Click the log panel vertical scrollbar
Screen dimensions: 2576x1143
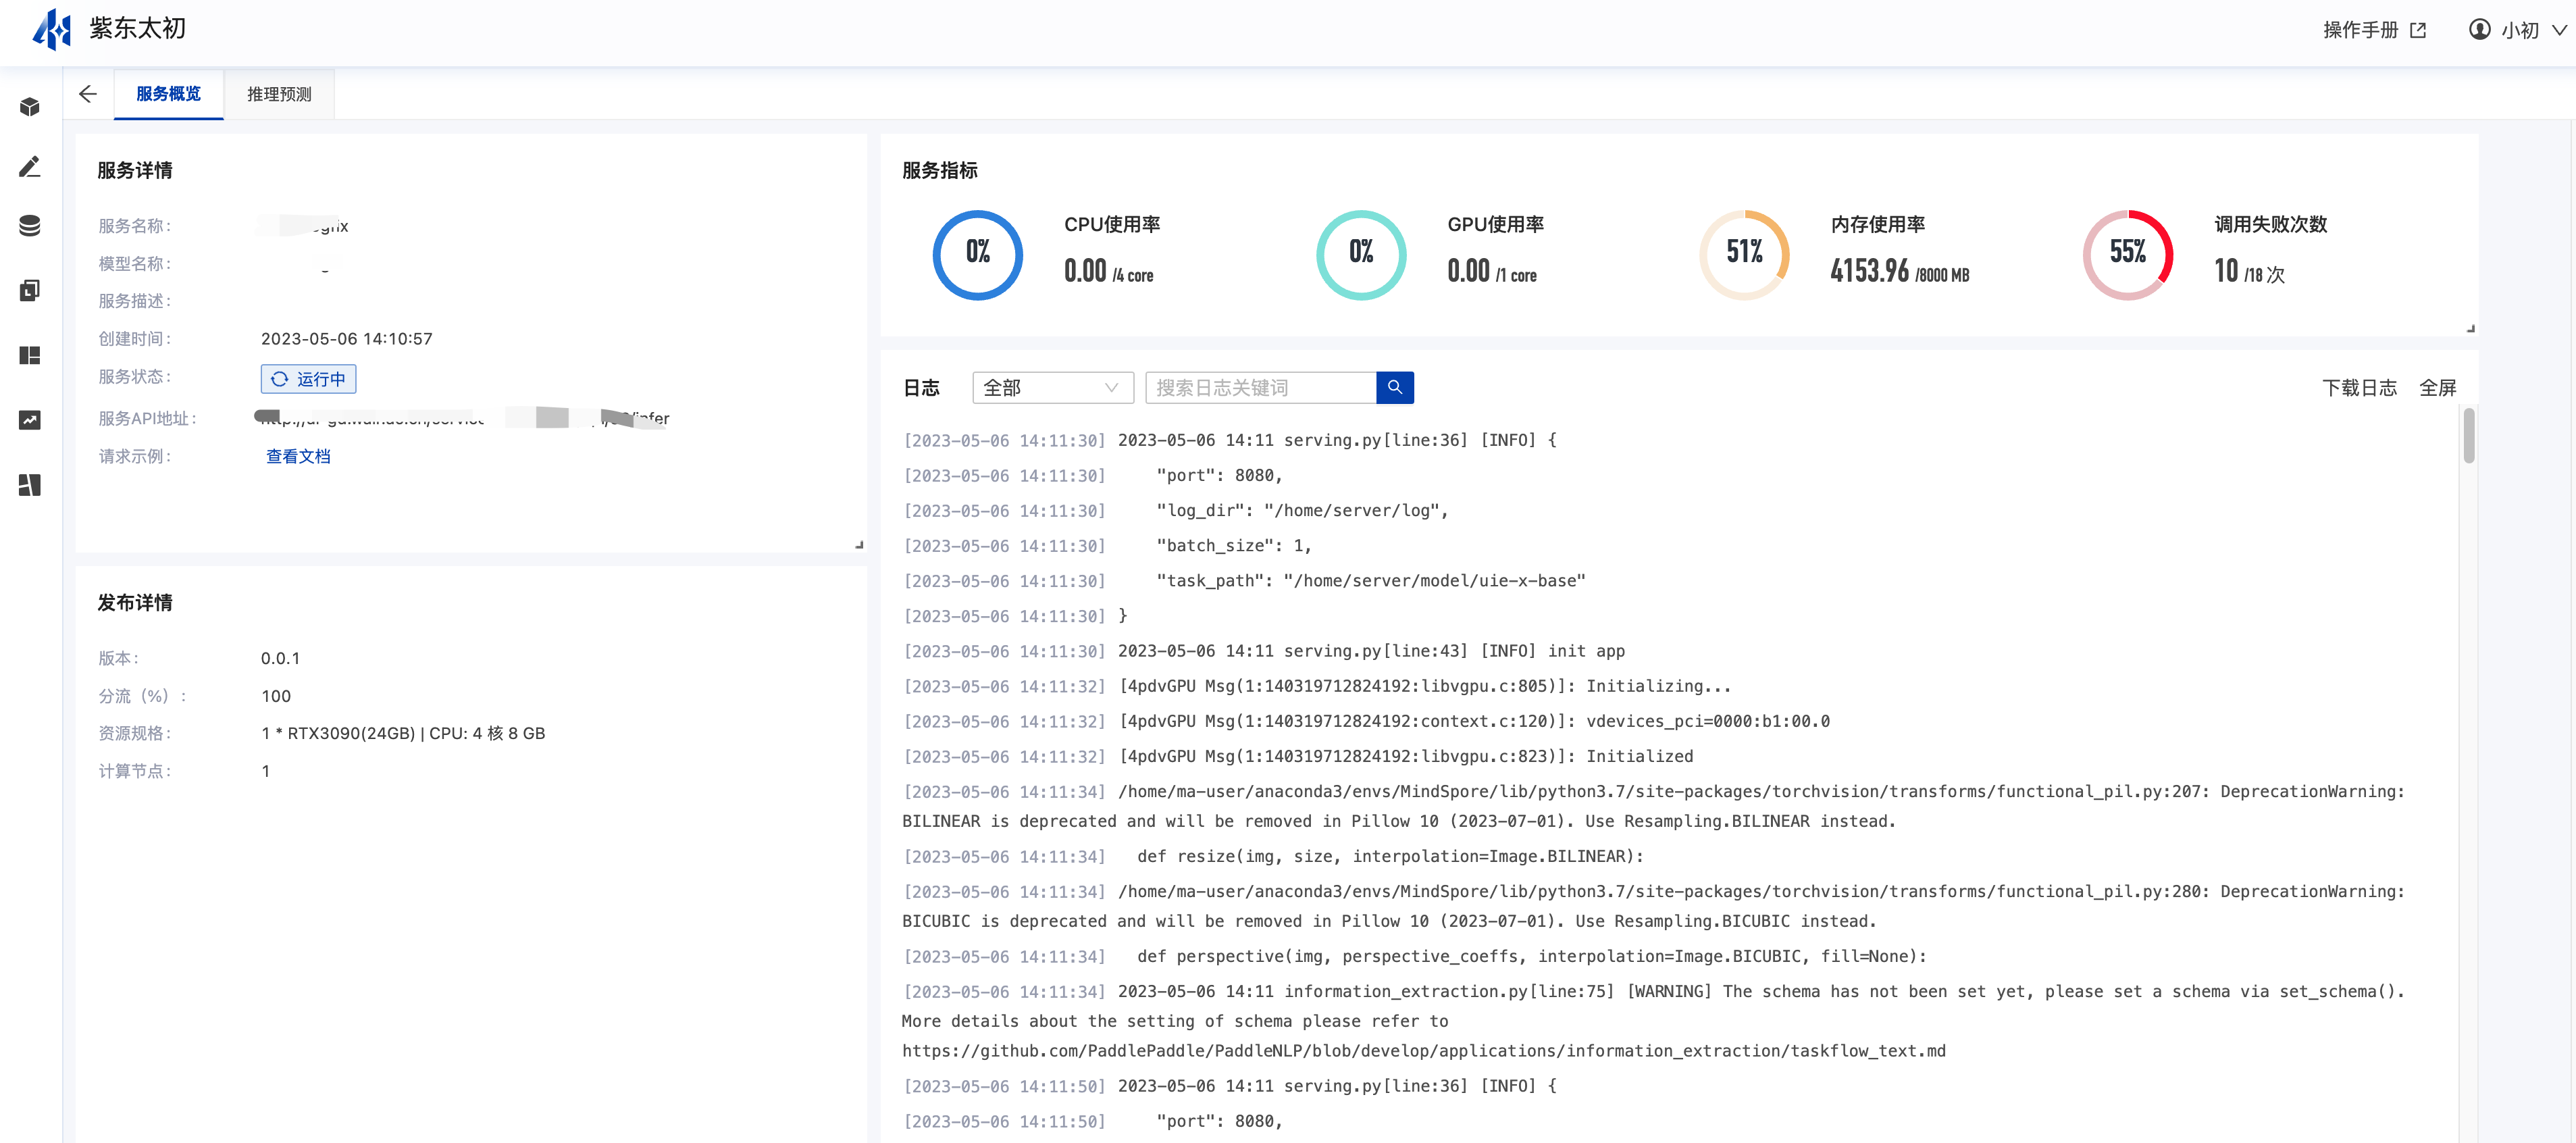(x=2468, y=436)
